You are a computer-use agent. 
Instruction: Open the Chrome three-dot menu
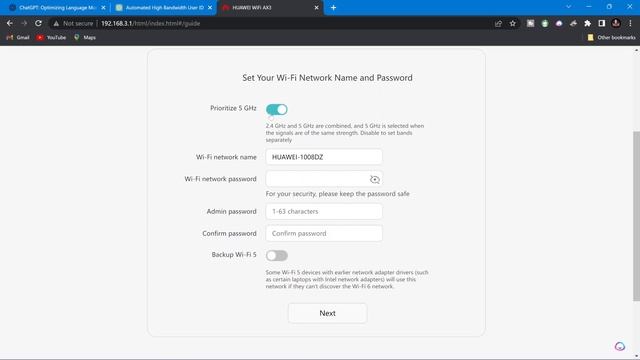tap(630, 24)
